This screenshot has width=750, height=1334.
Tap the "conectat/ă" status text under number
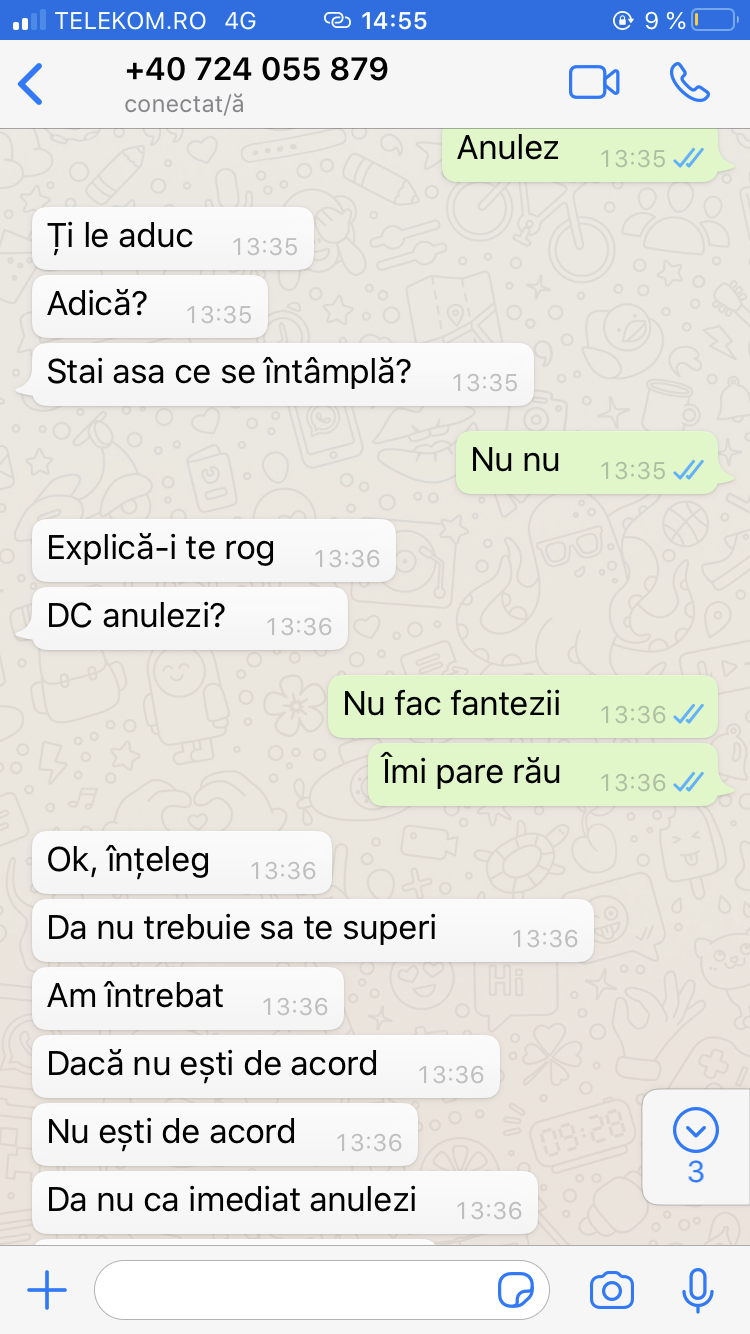point(184,104)
